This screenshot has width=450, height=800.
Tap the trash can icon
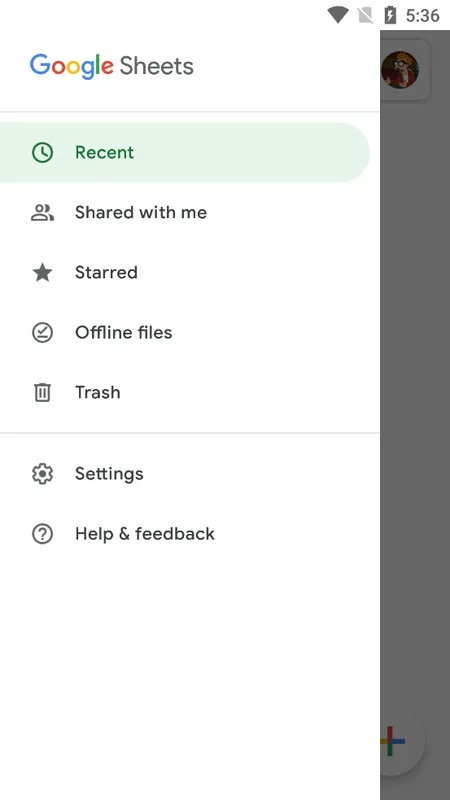42,392
